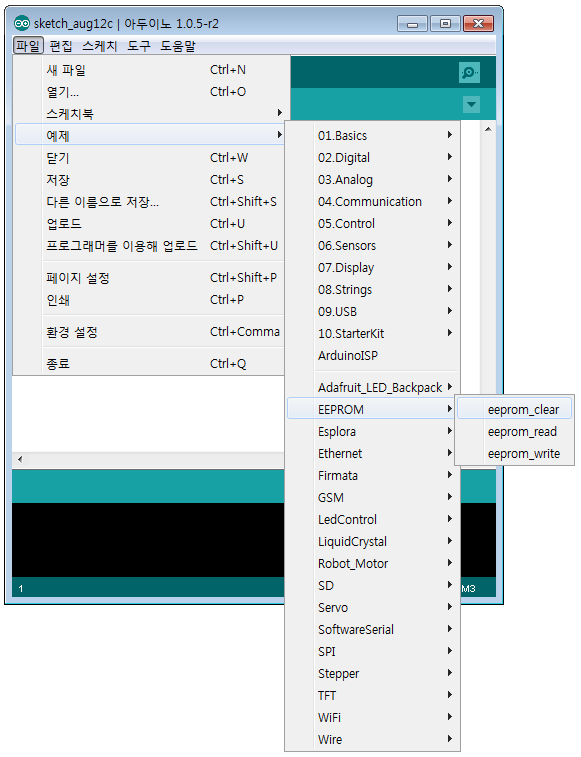Open the eeprom_clear example
Screen dimensions: 581x757
pyautogui.click(x=515, y=409)
